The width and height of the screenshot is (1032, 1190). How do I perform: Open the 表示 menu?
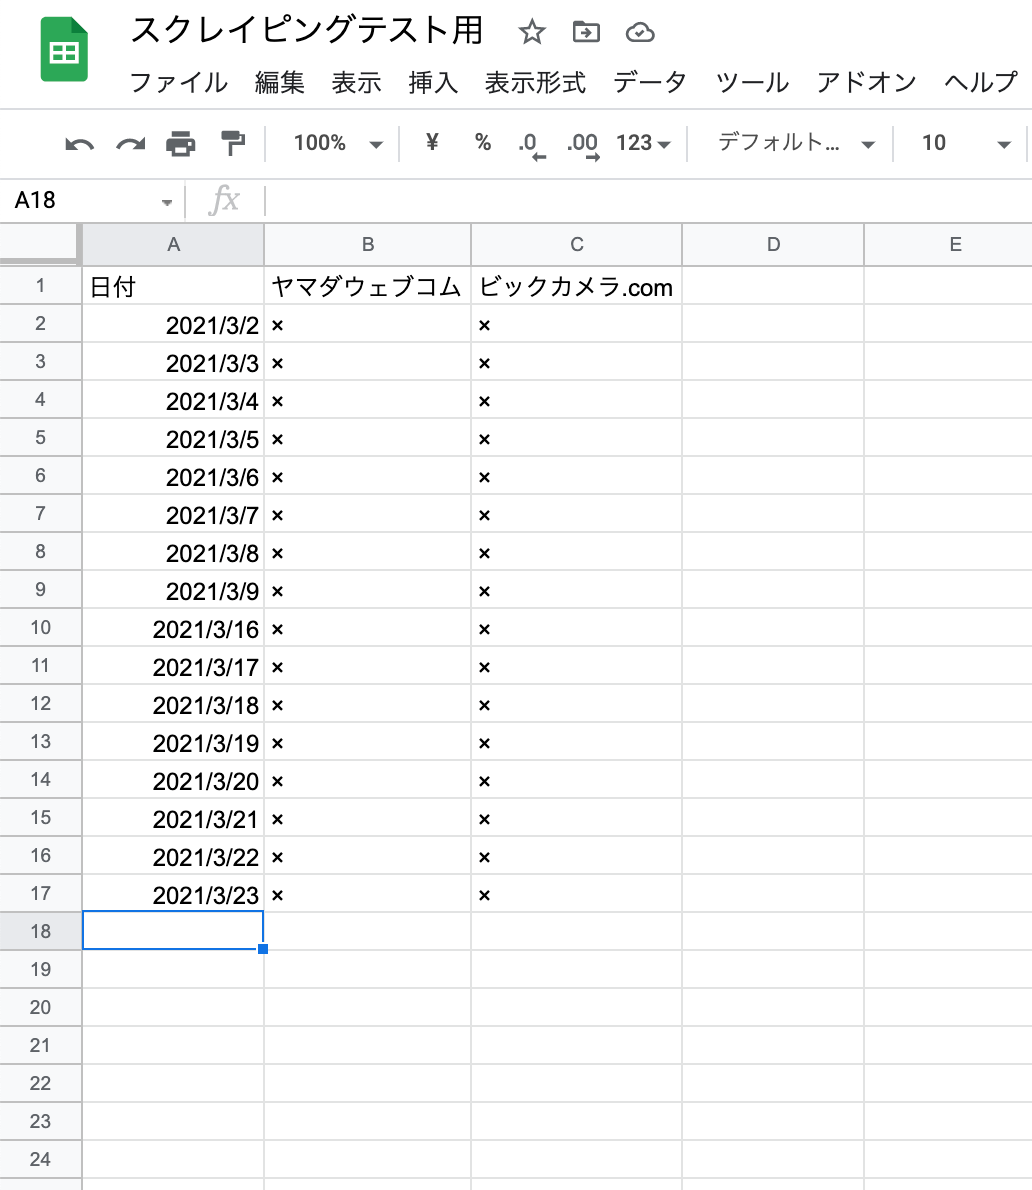pyautogui.click(x=356, y=82)
